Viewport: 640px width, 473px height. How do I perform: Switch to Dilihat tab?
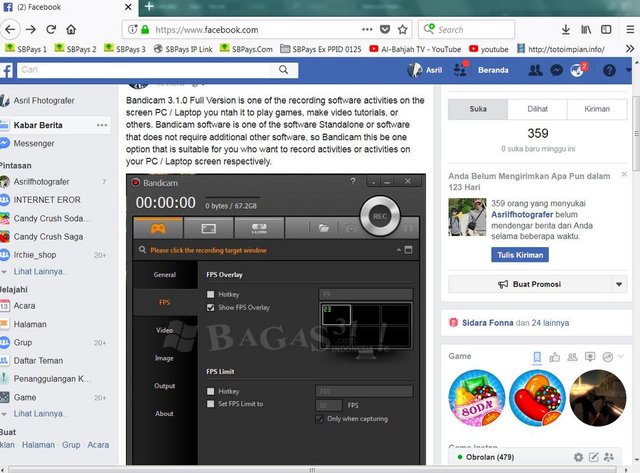(537, 109)
